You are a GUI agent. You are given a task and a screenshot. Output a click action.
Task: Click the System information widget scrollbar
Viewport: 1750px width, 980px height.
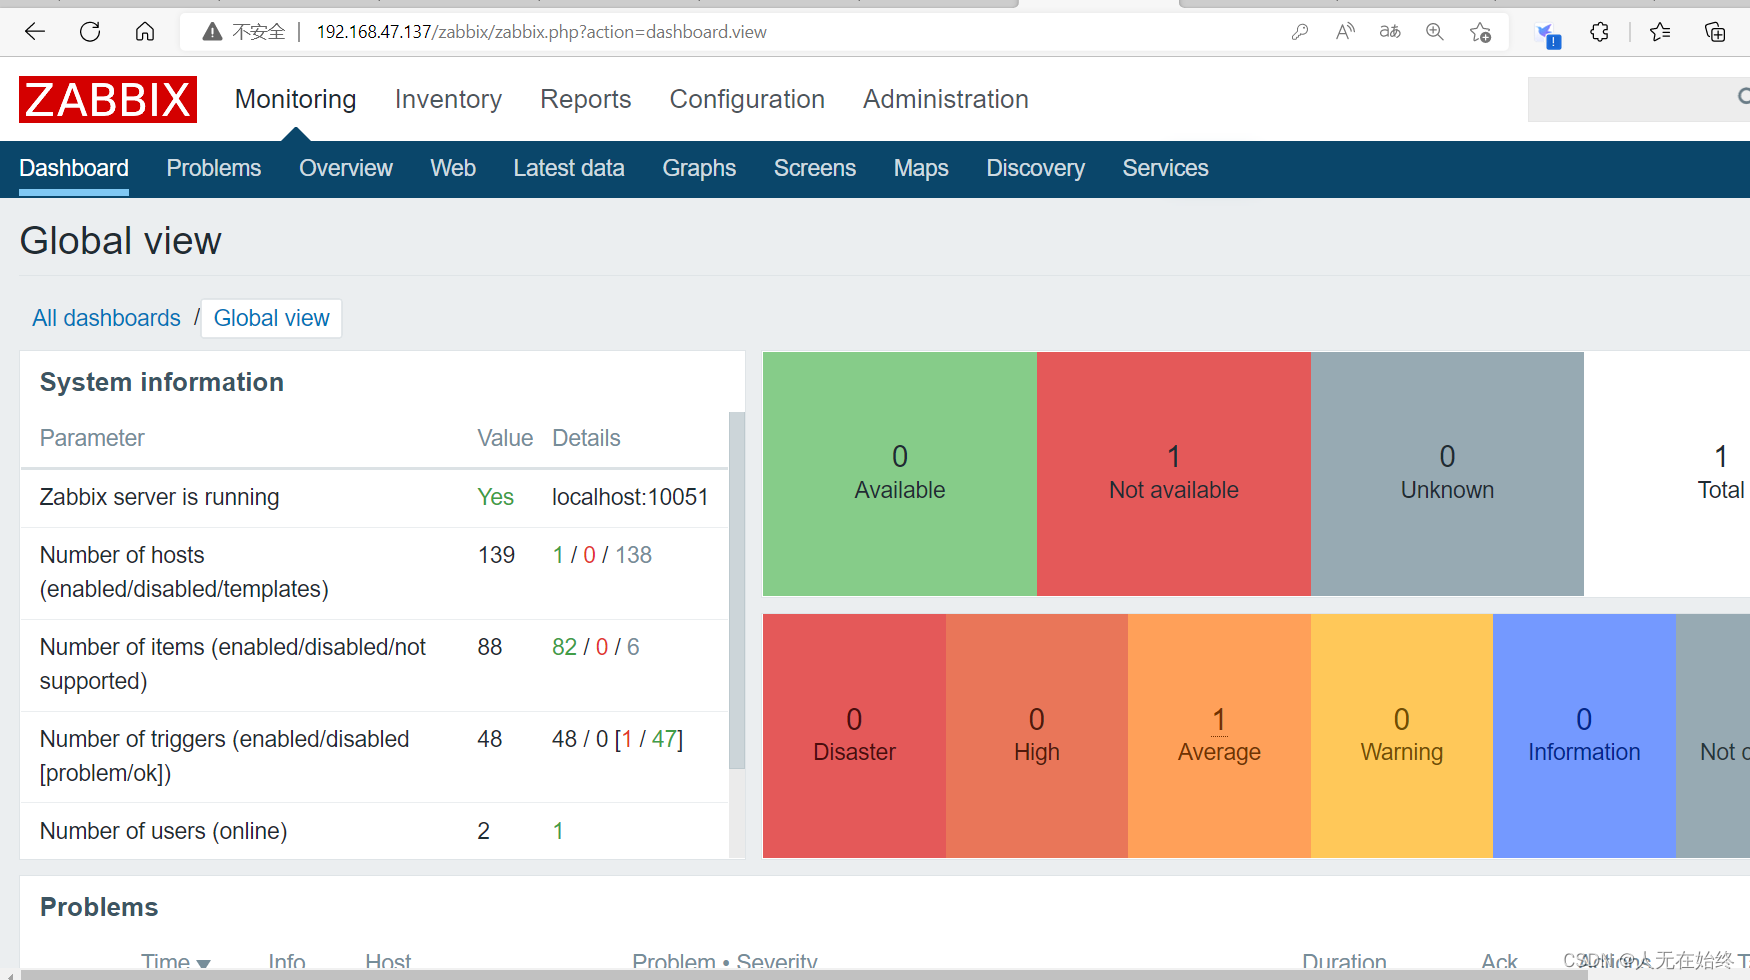point(737,590)
